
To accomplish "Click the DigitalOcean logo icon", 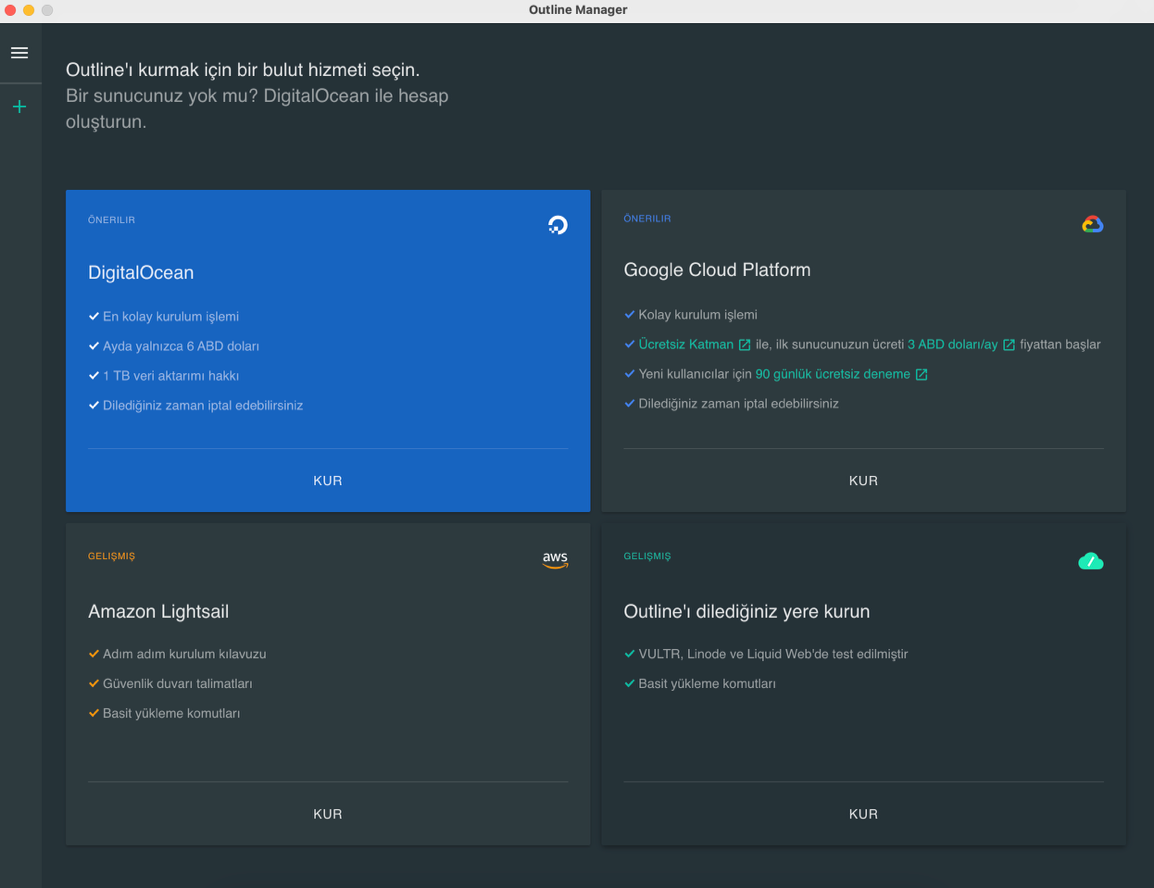I will [x=558, y=224].
